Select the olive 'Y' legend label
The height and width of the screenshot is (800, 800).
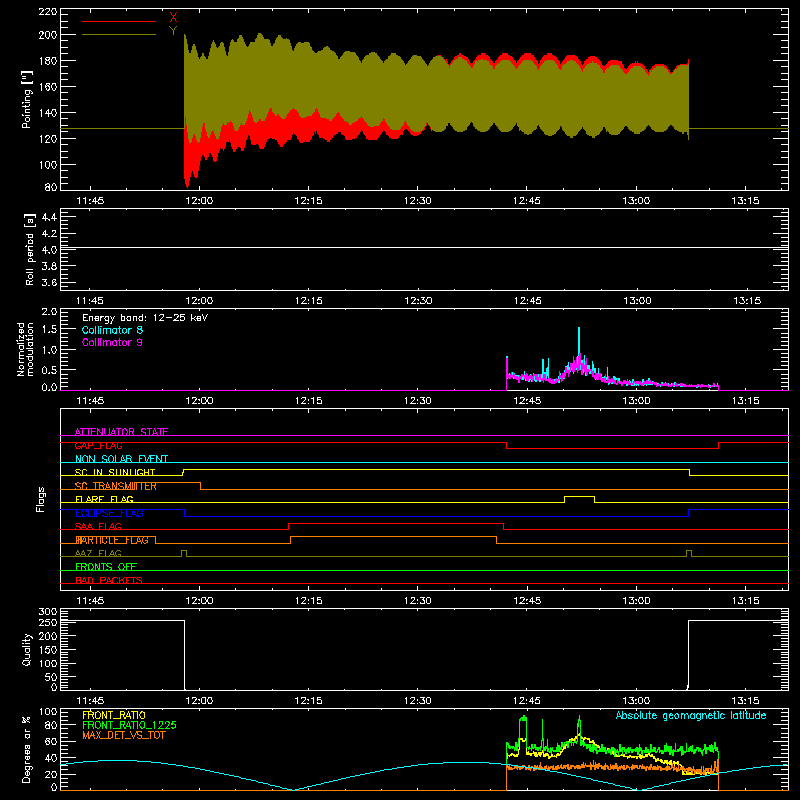[173, 31]
